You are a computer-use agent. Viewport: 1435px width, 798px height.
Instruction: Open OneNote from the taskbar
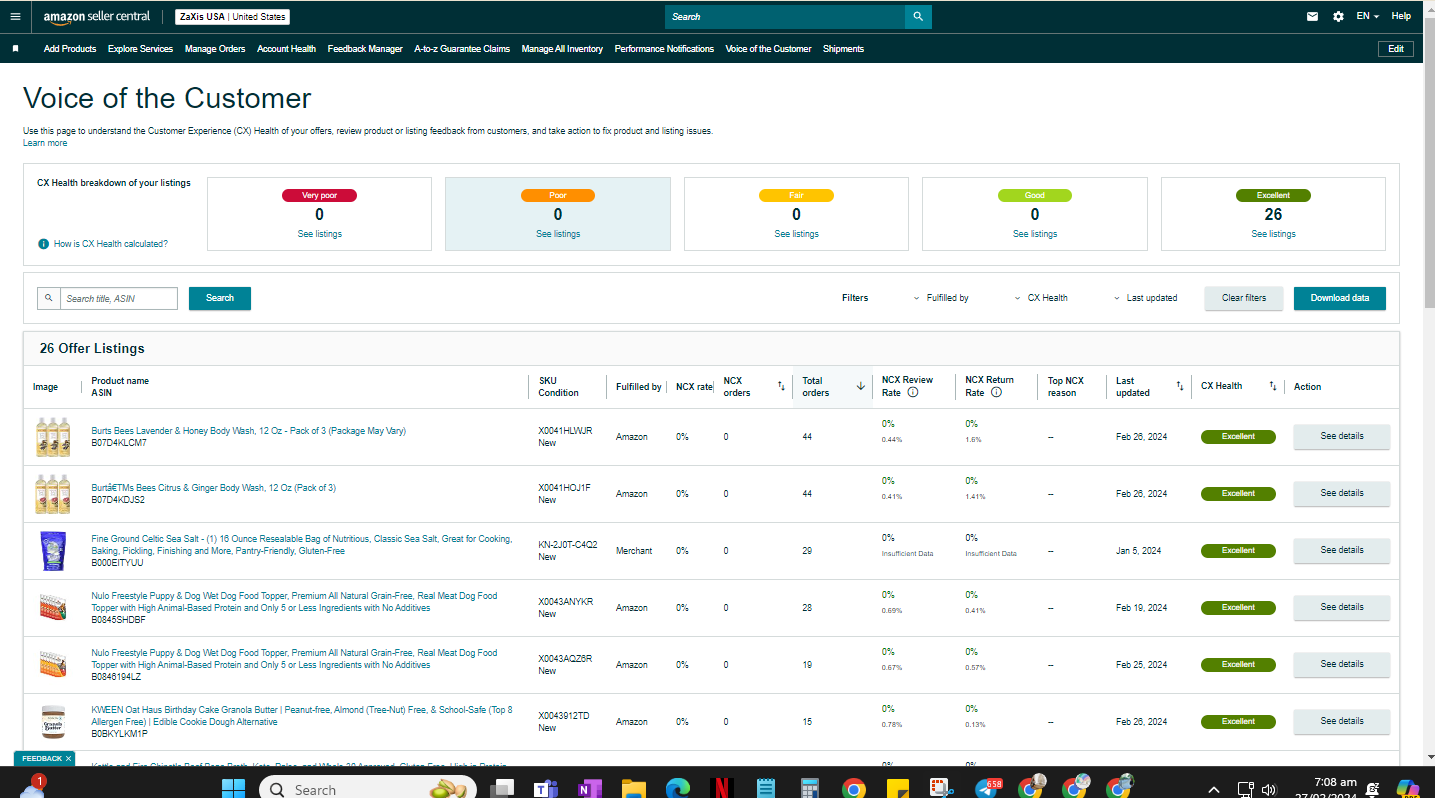click(588, 789)
